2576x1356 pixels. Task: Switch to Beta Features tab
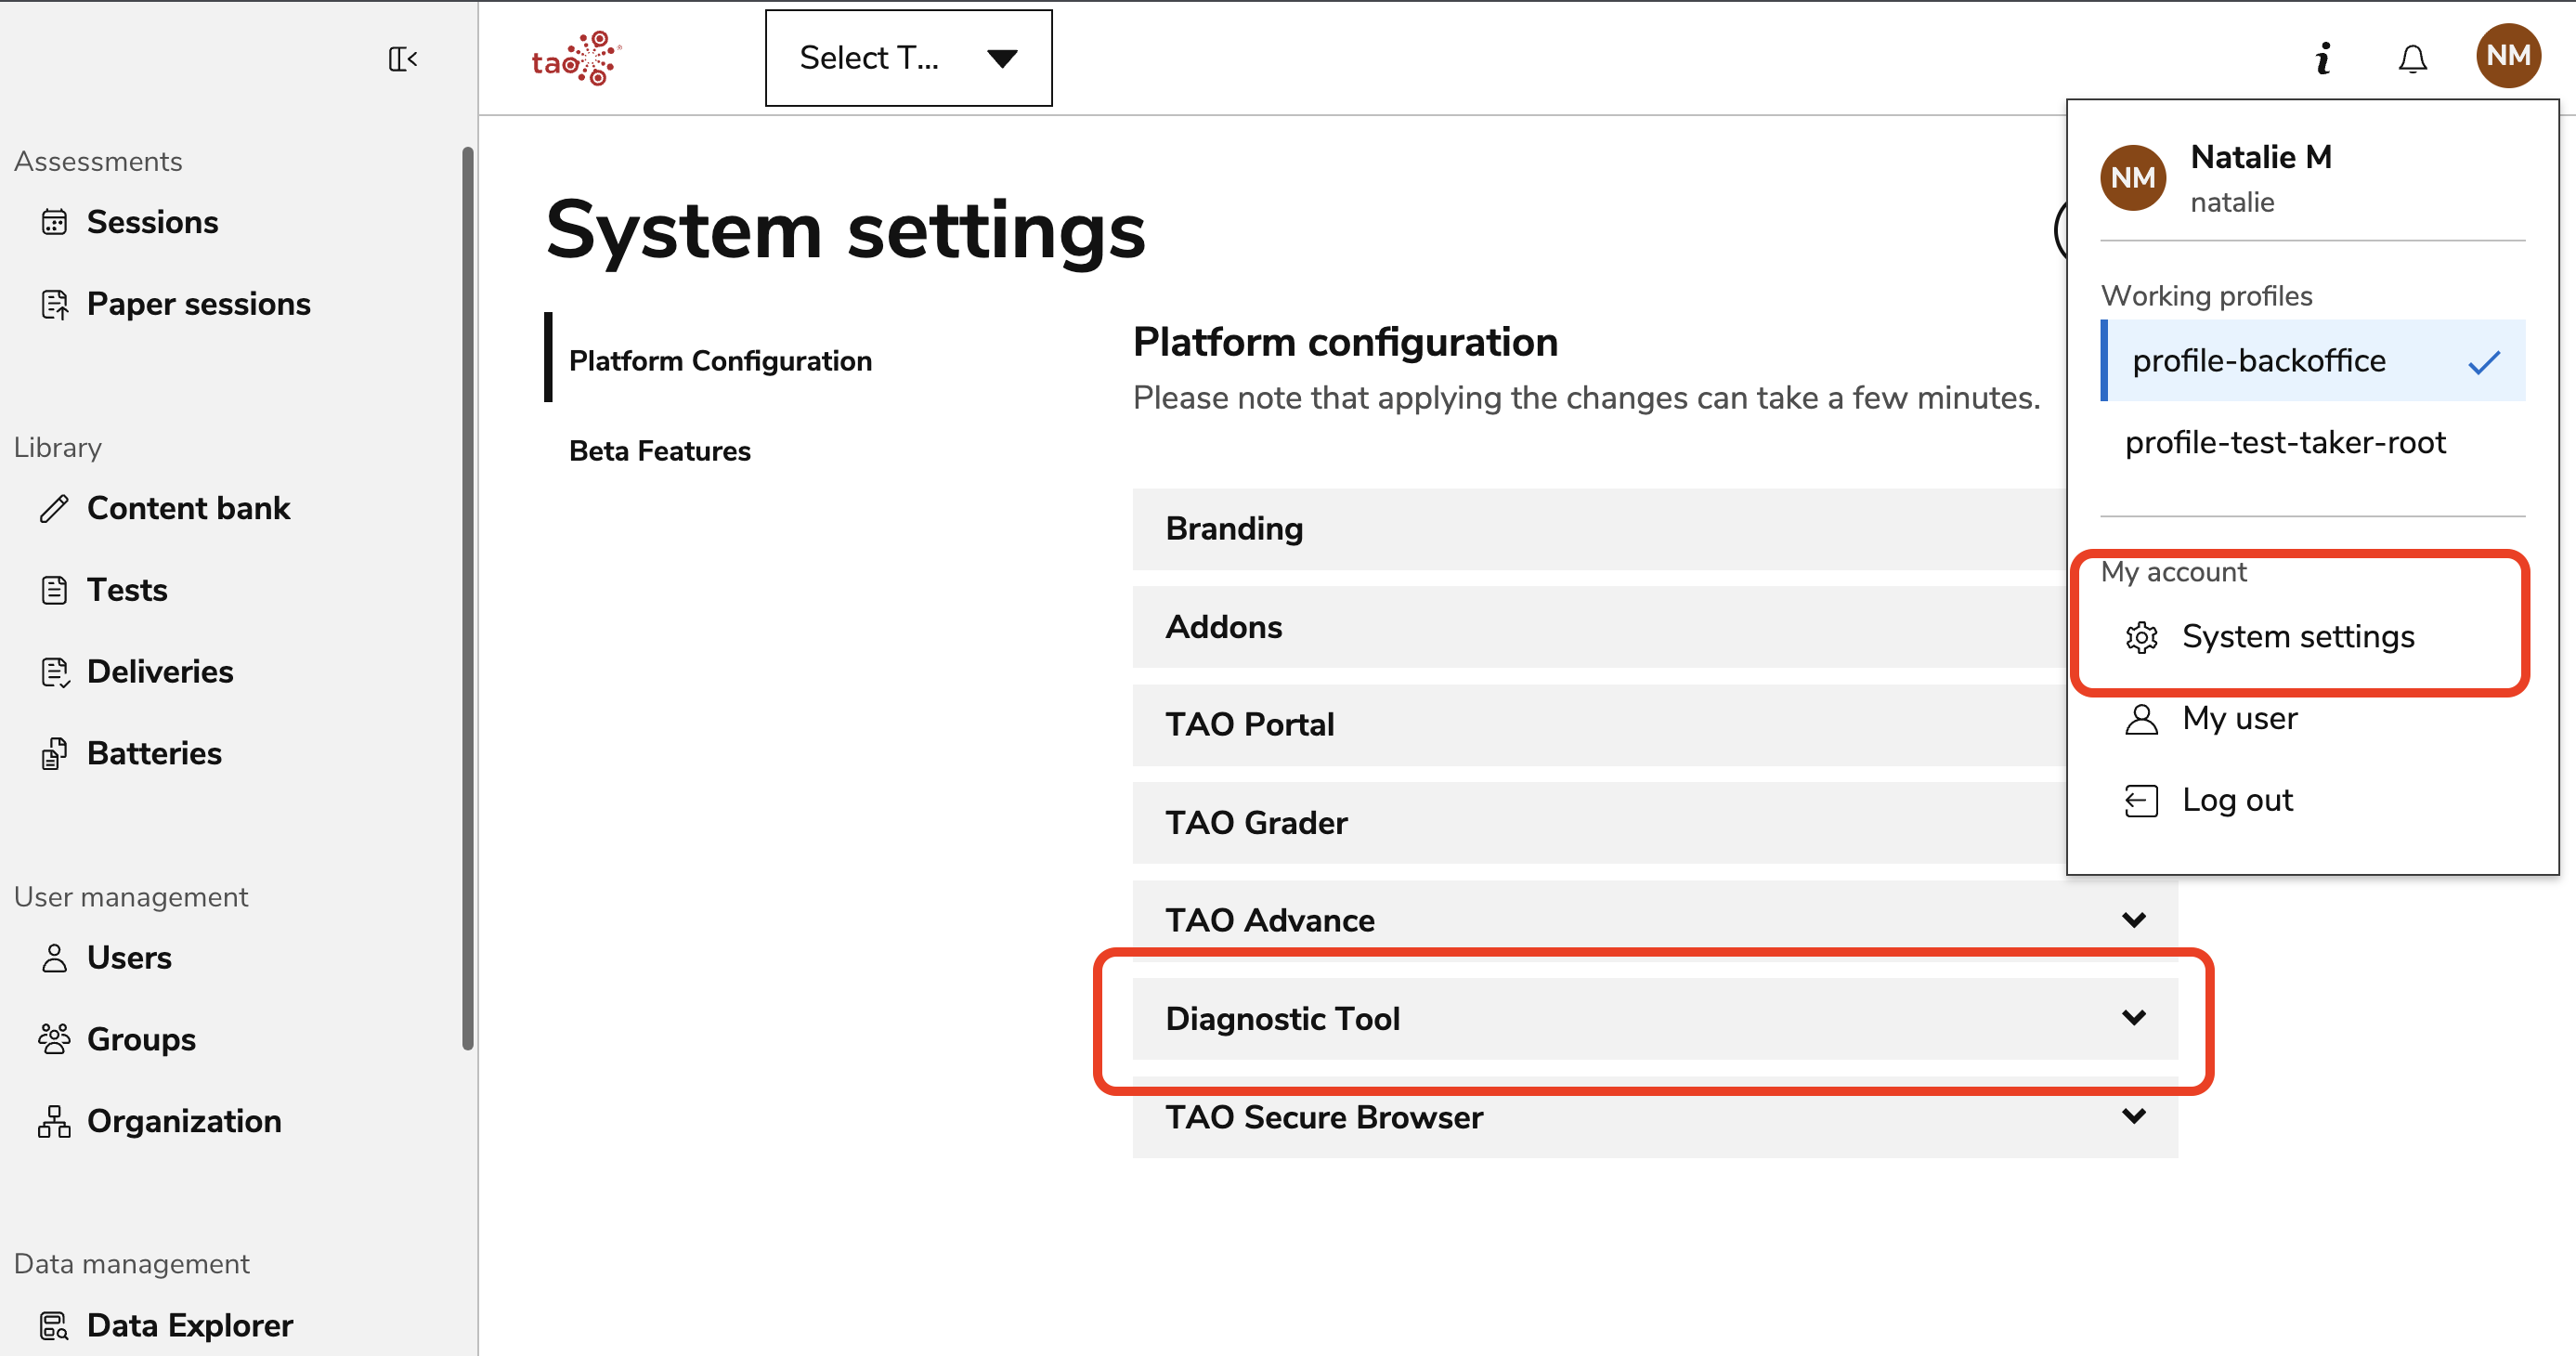click(659, 451)
